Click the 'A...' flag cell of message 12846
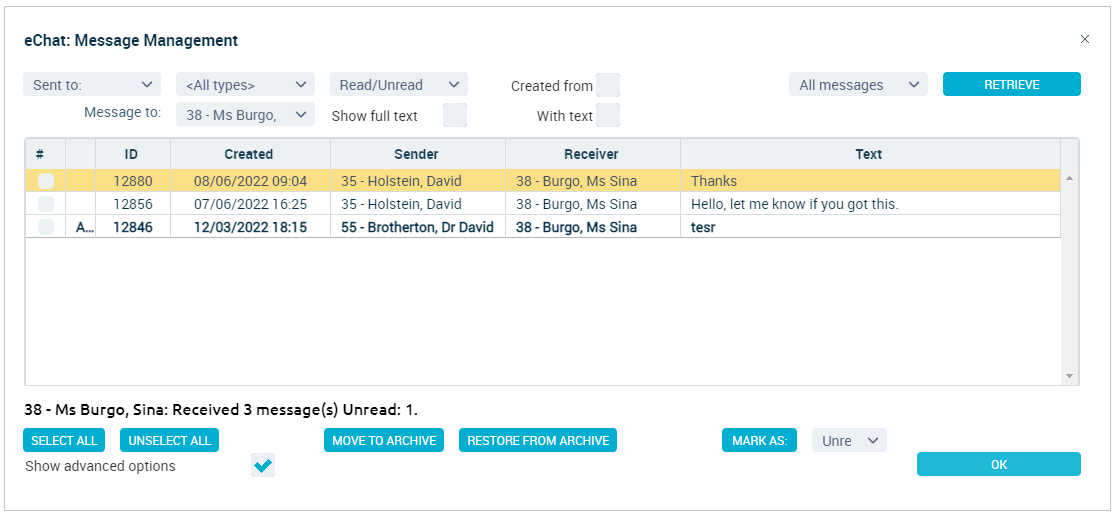 click(x=80, y=227)
